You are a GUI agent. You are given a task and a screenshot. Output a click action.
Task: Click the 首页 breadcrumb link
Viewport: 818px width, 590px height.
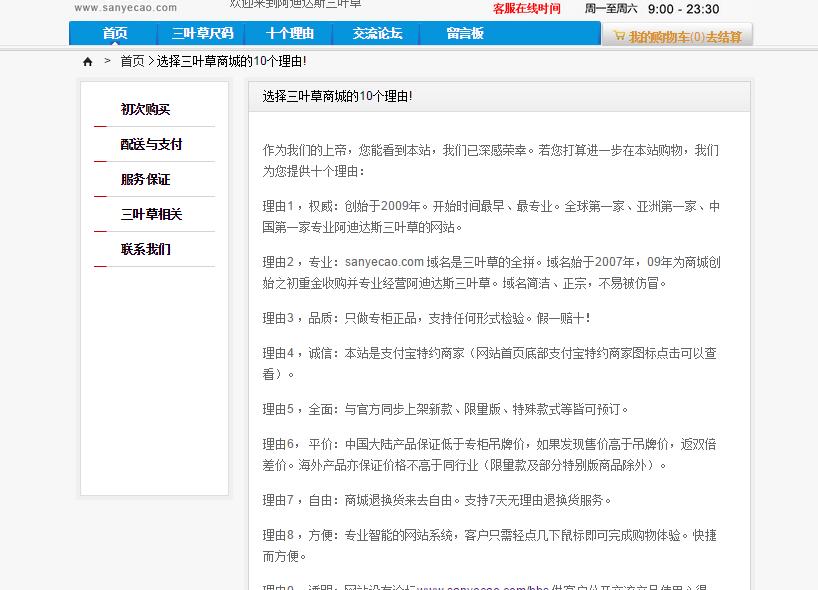tap(132, 62)
